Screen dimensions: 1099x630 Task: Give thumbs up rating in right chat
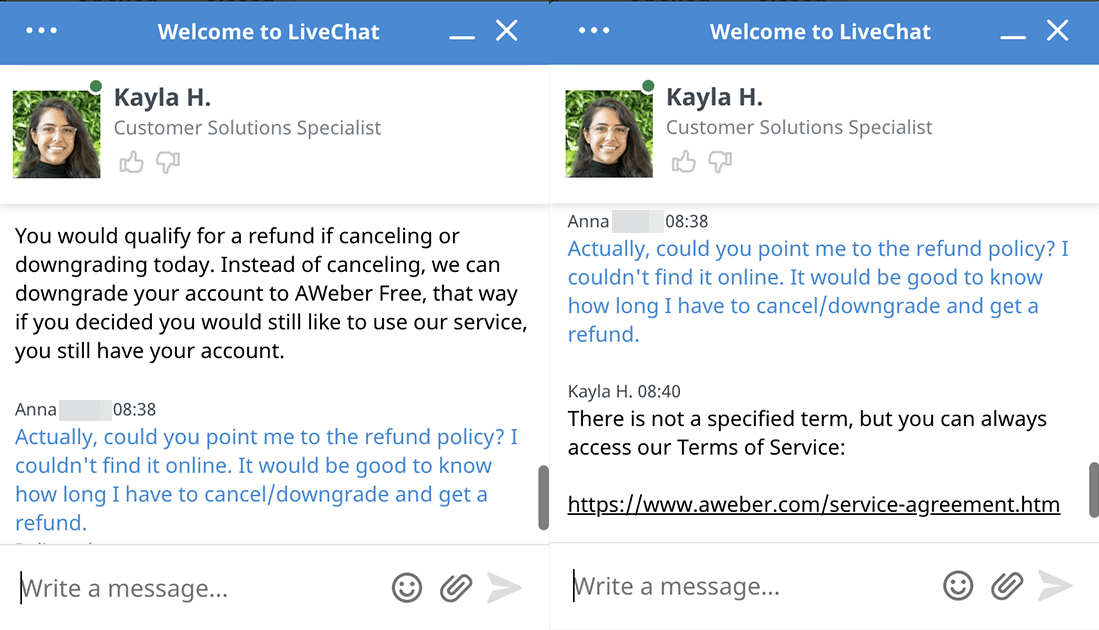coord(683,162)
